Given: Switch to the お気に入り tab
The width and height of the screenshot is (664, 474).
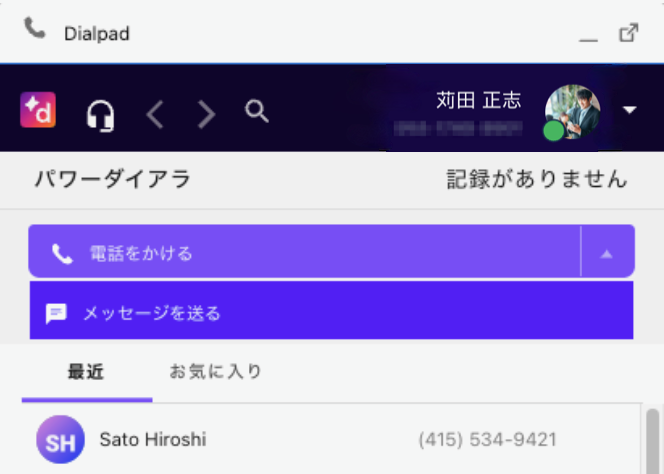Looking at the screenshot, I should point(216,372).
